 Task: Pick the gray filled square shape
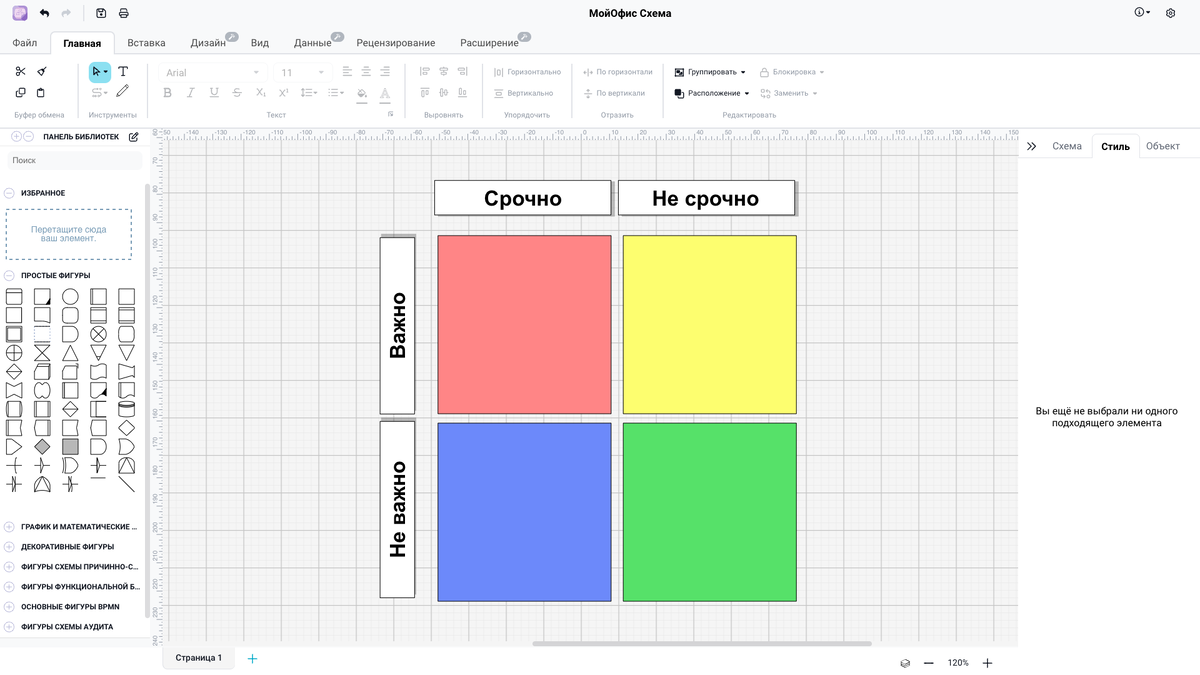coord(70,446)
